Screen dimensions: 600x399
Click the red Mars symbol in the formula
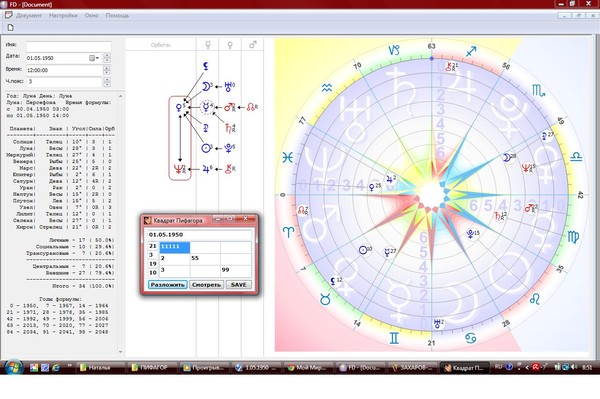[x=229, y=107]
